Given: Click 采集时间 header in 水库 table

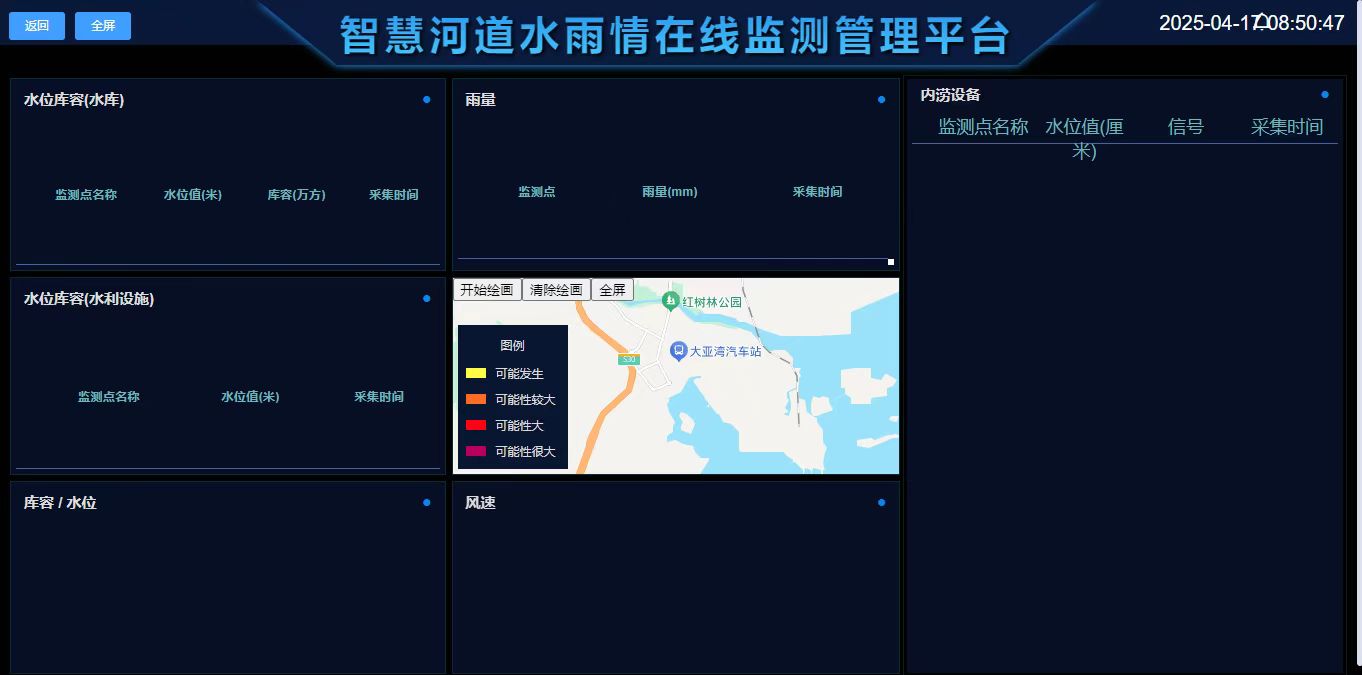Looking at the screenshot, I should (394, 195).
